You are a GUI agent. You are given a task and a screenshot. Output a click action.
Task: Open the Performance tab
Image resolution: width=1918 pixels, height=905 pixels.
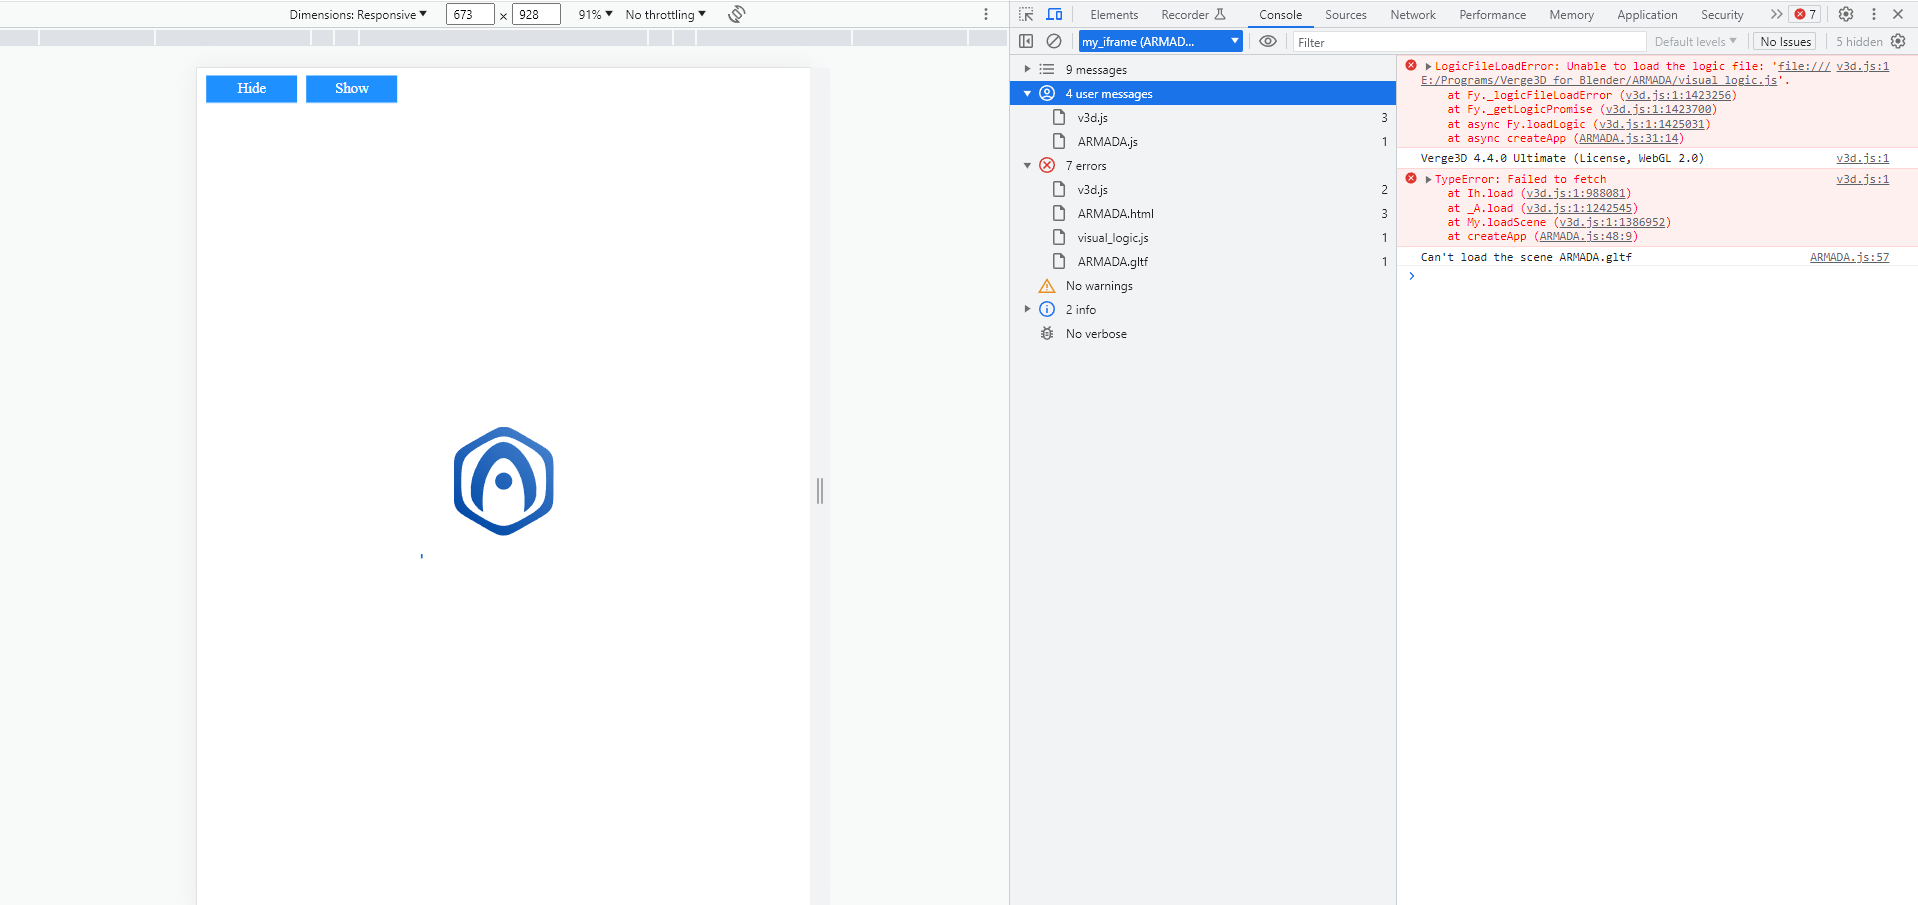(x=1492, y=14)
